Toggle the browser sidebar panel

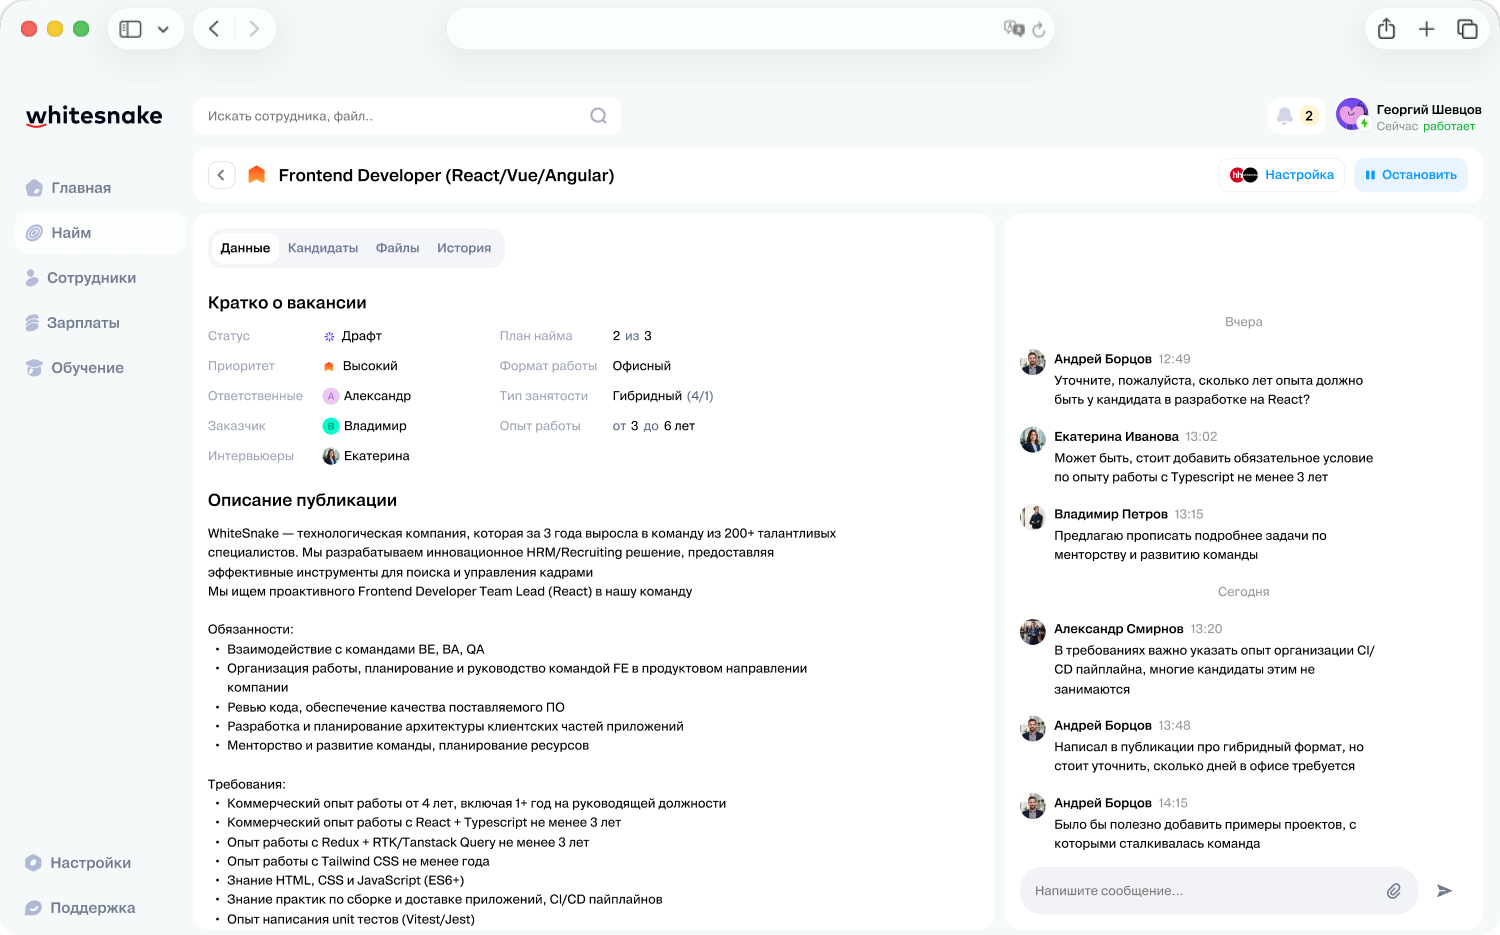pyautogui.click(x=131, y=29)
